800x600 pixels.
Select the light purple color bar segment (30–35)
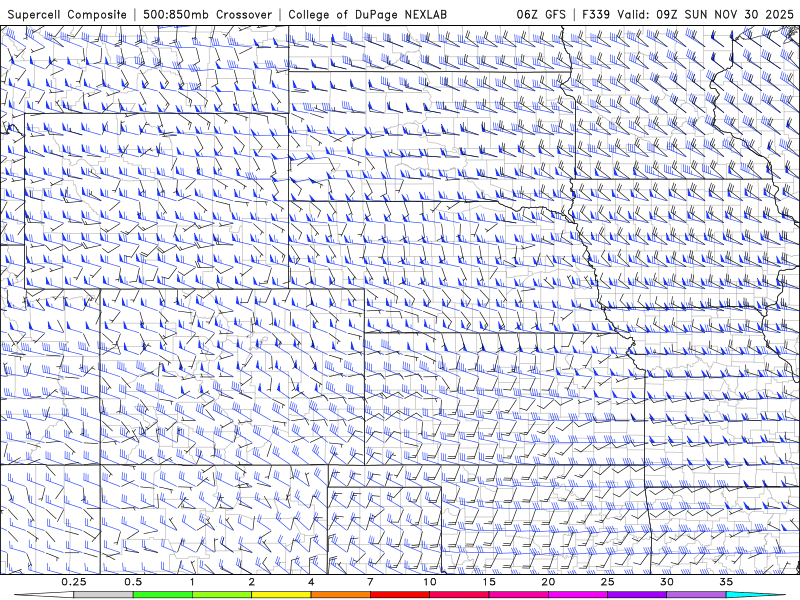coord(696,595)
